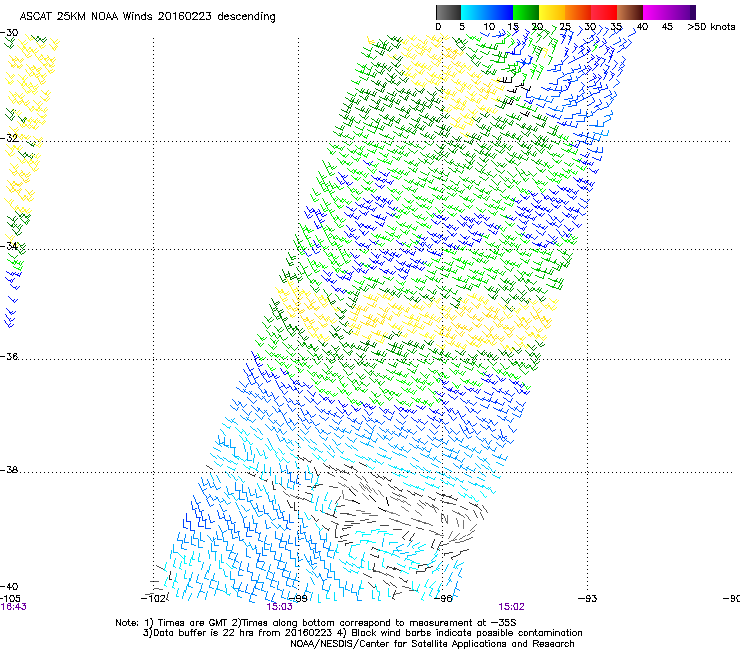This screenshot has width=740, height=650.
Task: Click the brown 35-40 knots legend color
Action: tap(630, 12)
